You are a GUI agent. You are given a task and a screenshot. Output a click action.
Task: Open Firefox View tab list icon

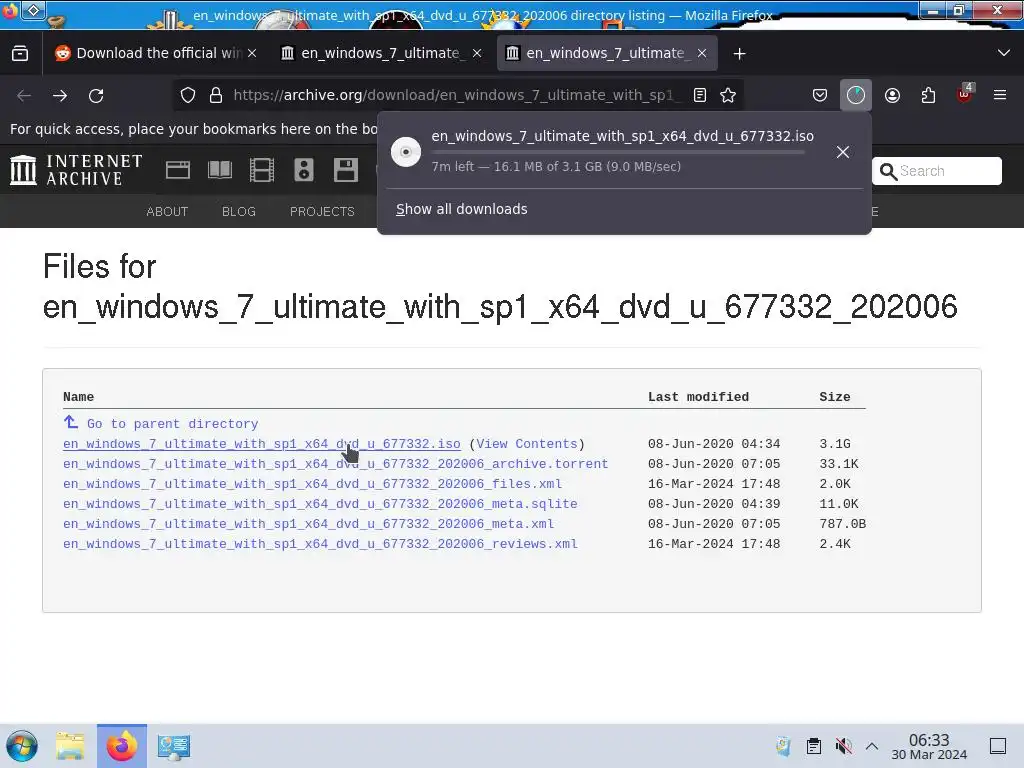[20, 54]
